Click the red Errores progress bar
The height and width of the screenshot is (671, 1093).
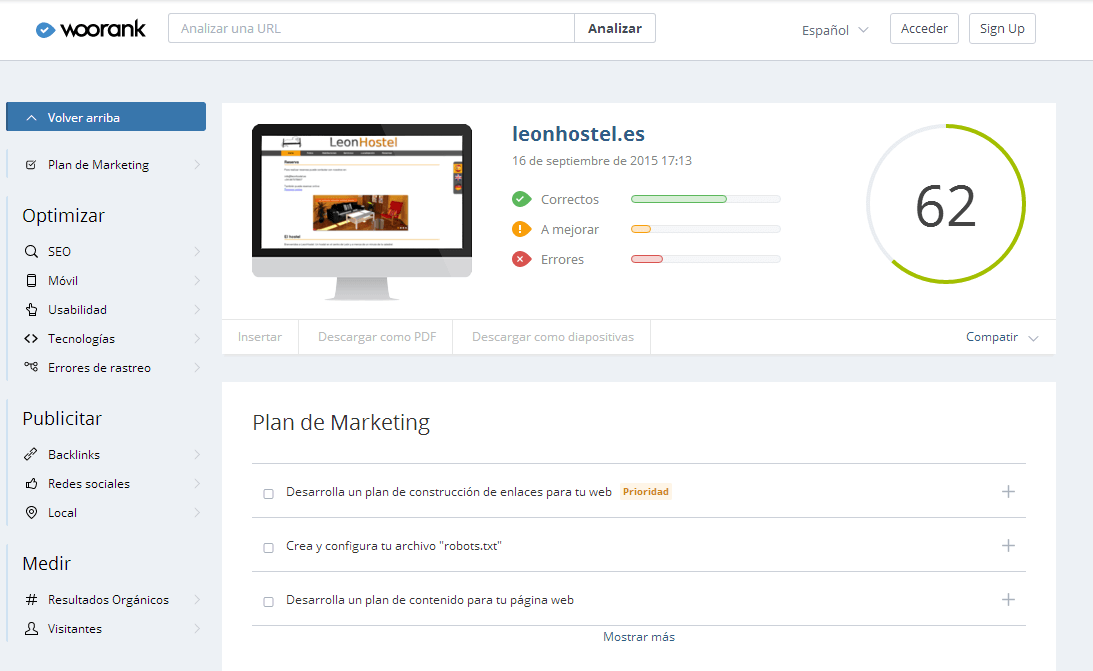tap(705, 259)
